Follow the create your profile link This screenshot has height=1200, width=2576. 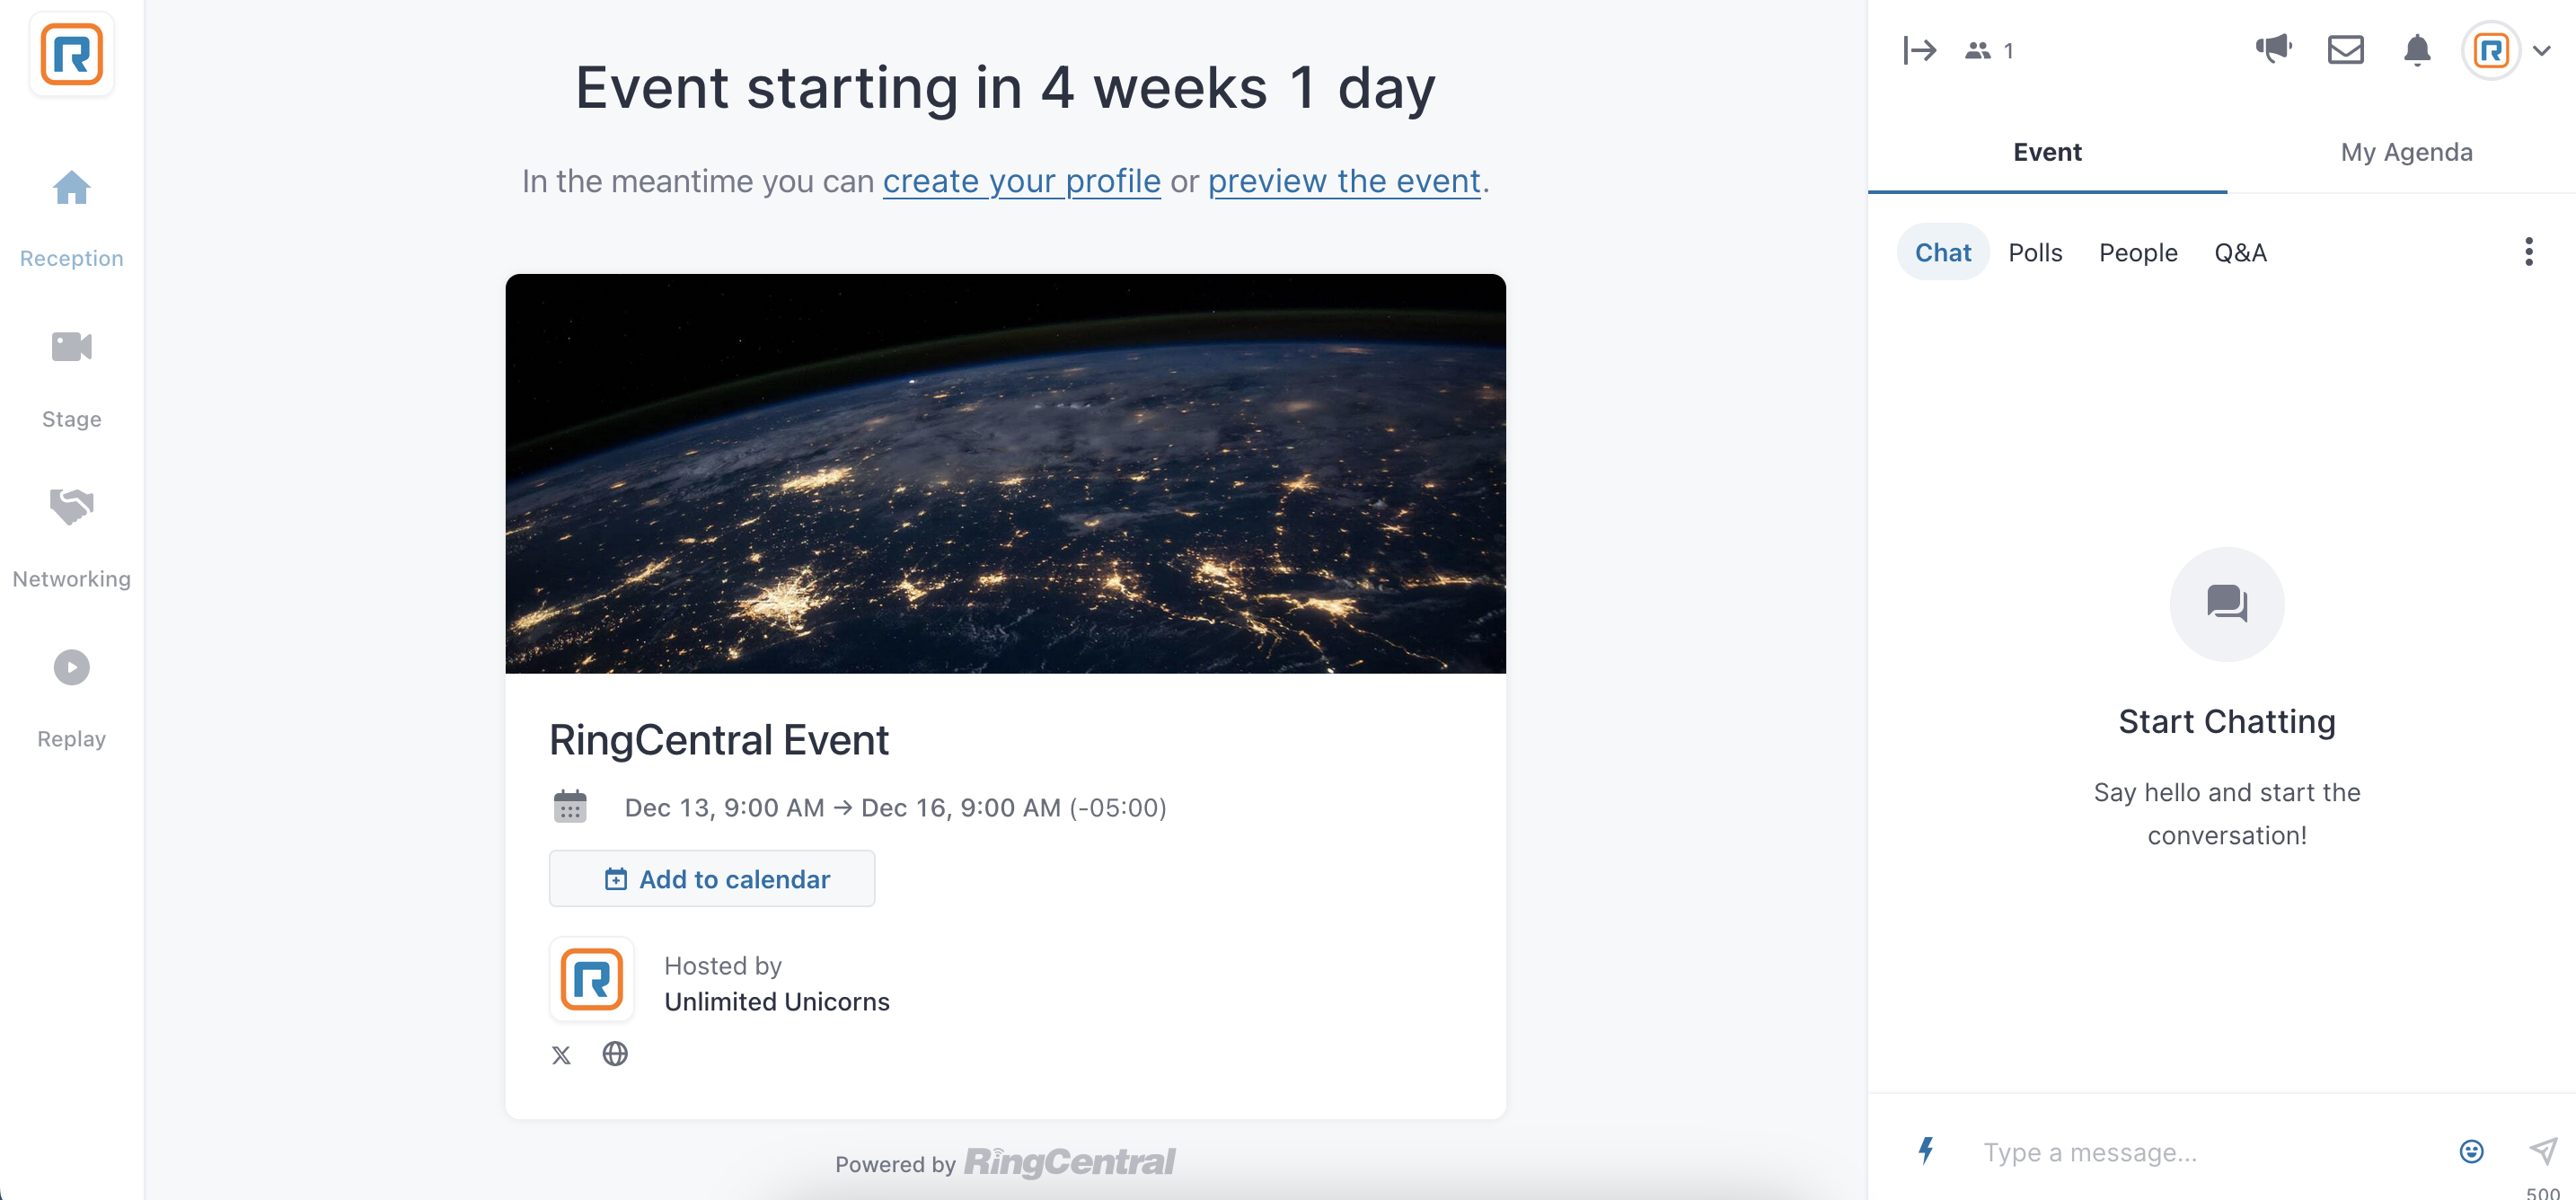[x=1021, y=181]
